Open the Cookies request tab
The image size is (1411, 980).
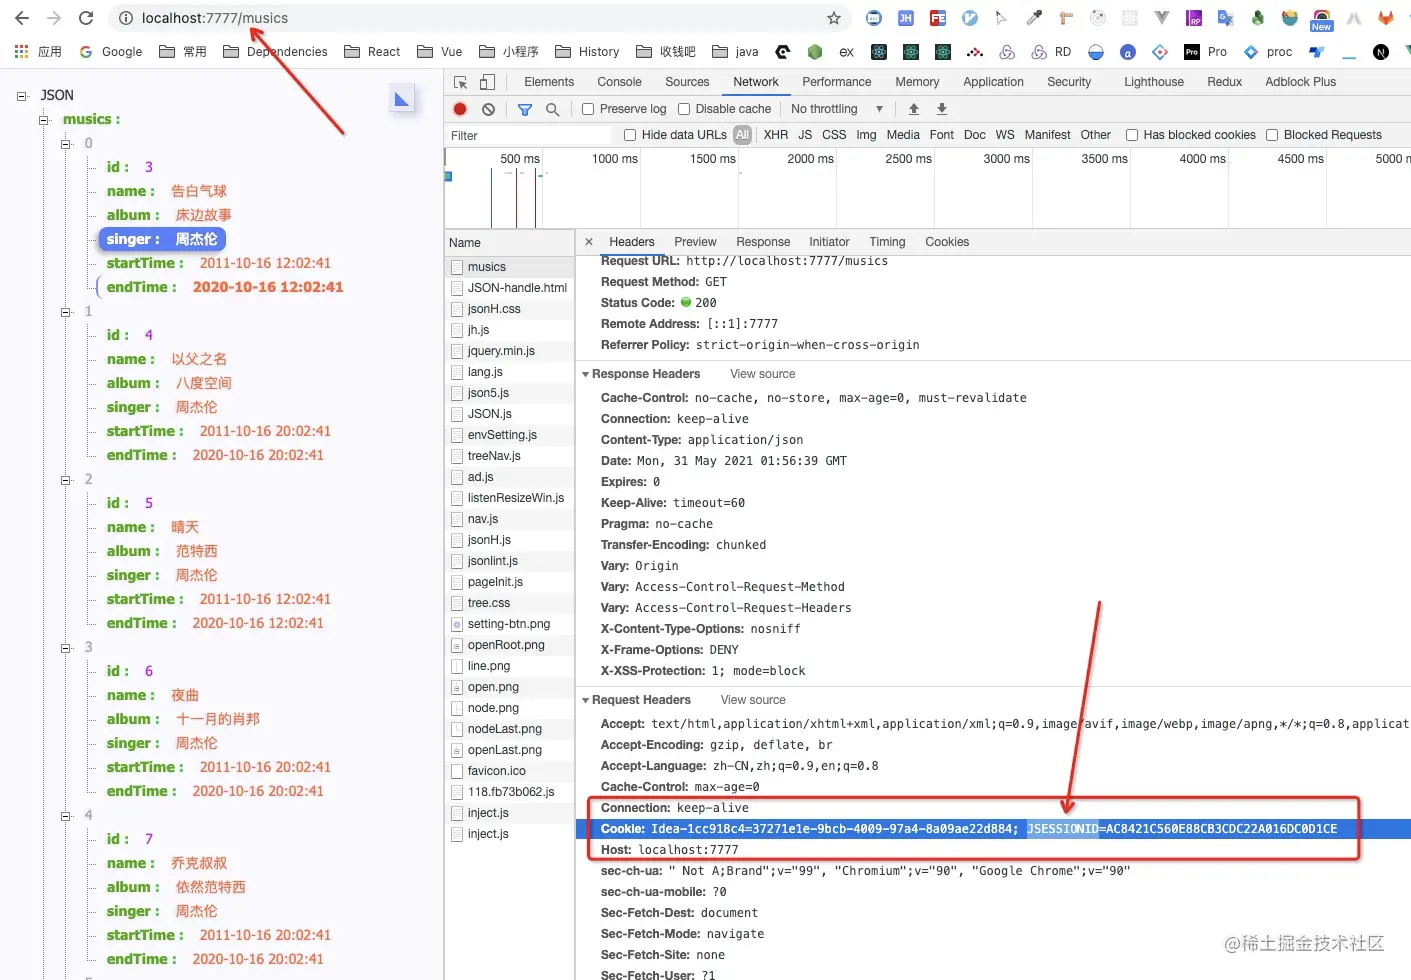point(947,242)
